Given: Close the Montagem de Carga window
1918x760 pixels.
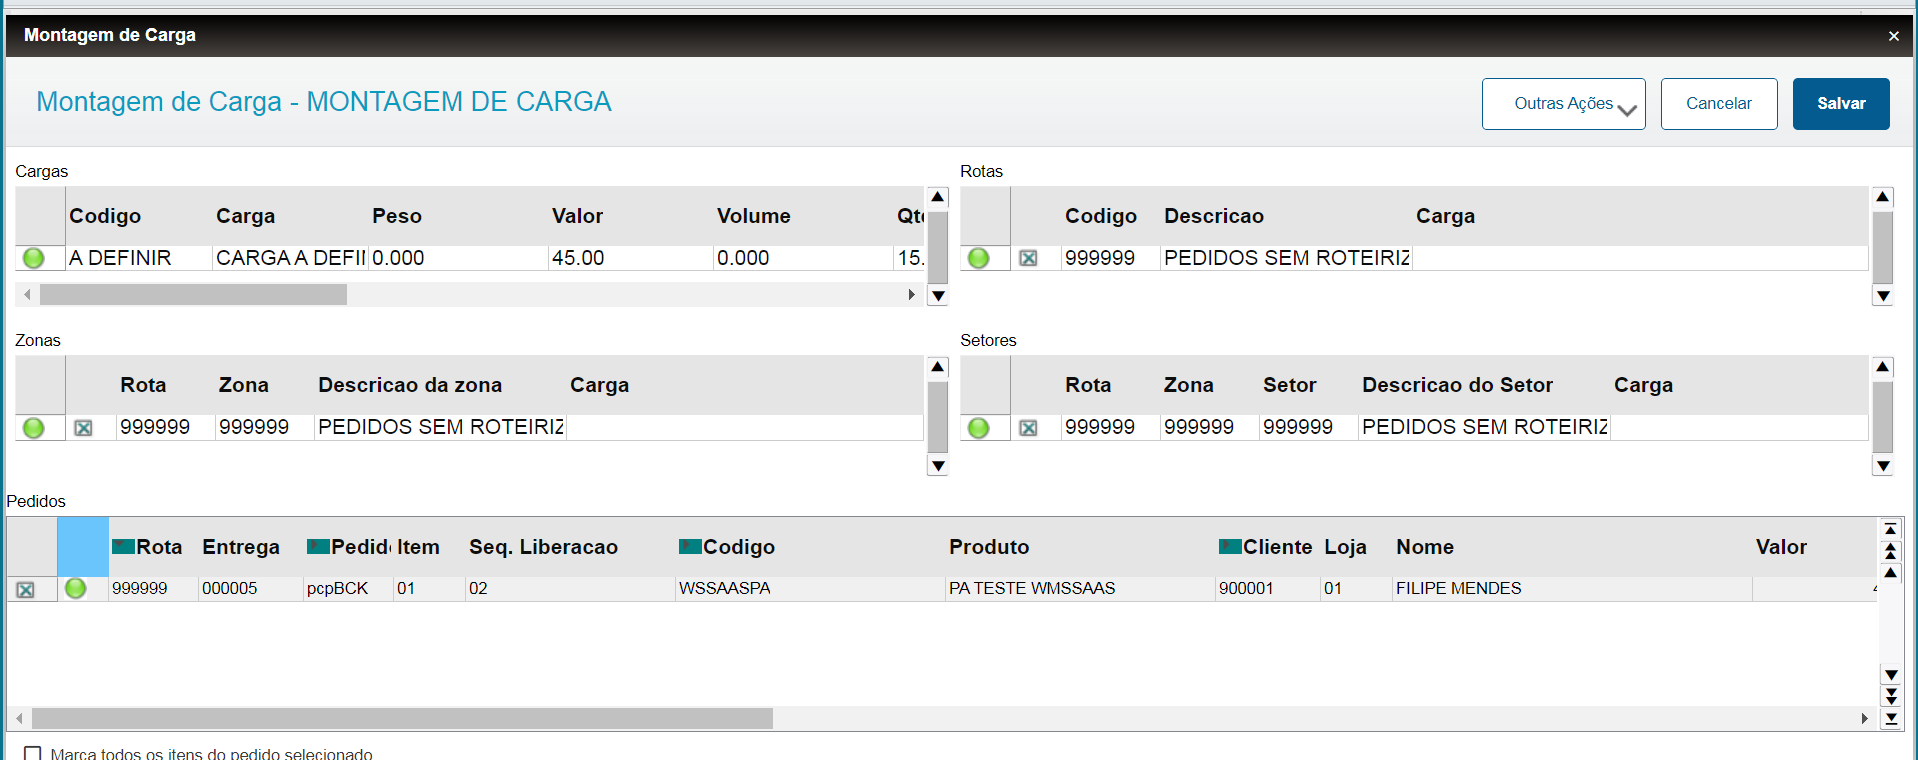Looking at the screenshot, I should click(1893, 36).
